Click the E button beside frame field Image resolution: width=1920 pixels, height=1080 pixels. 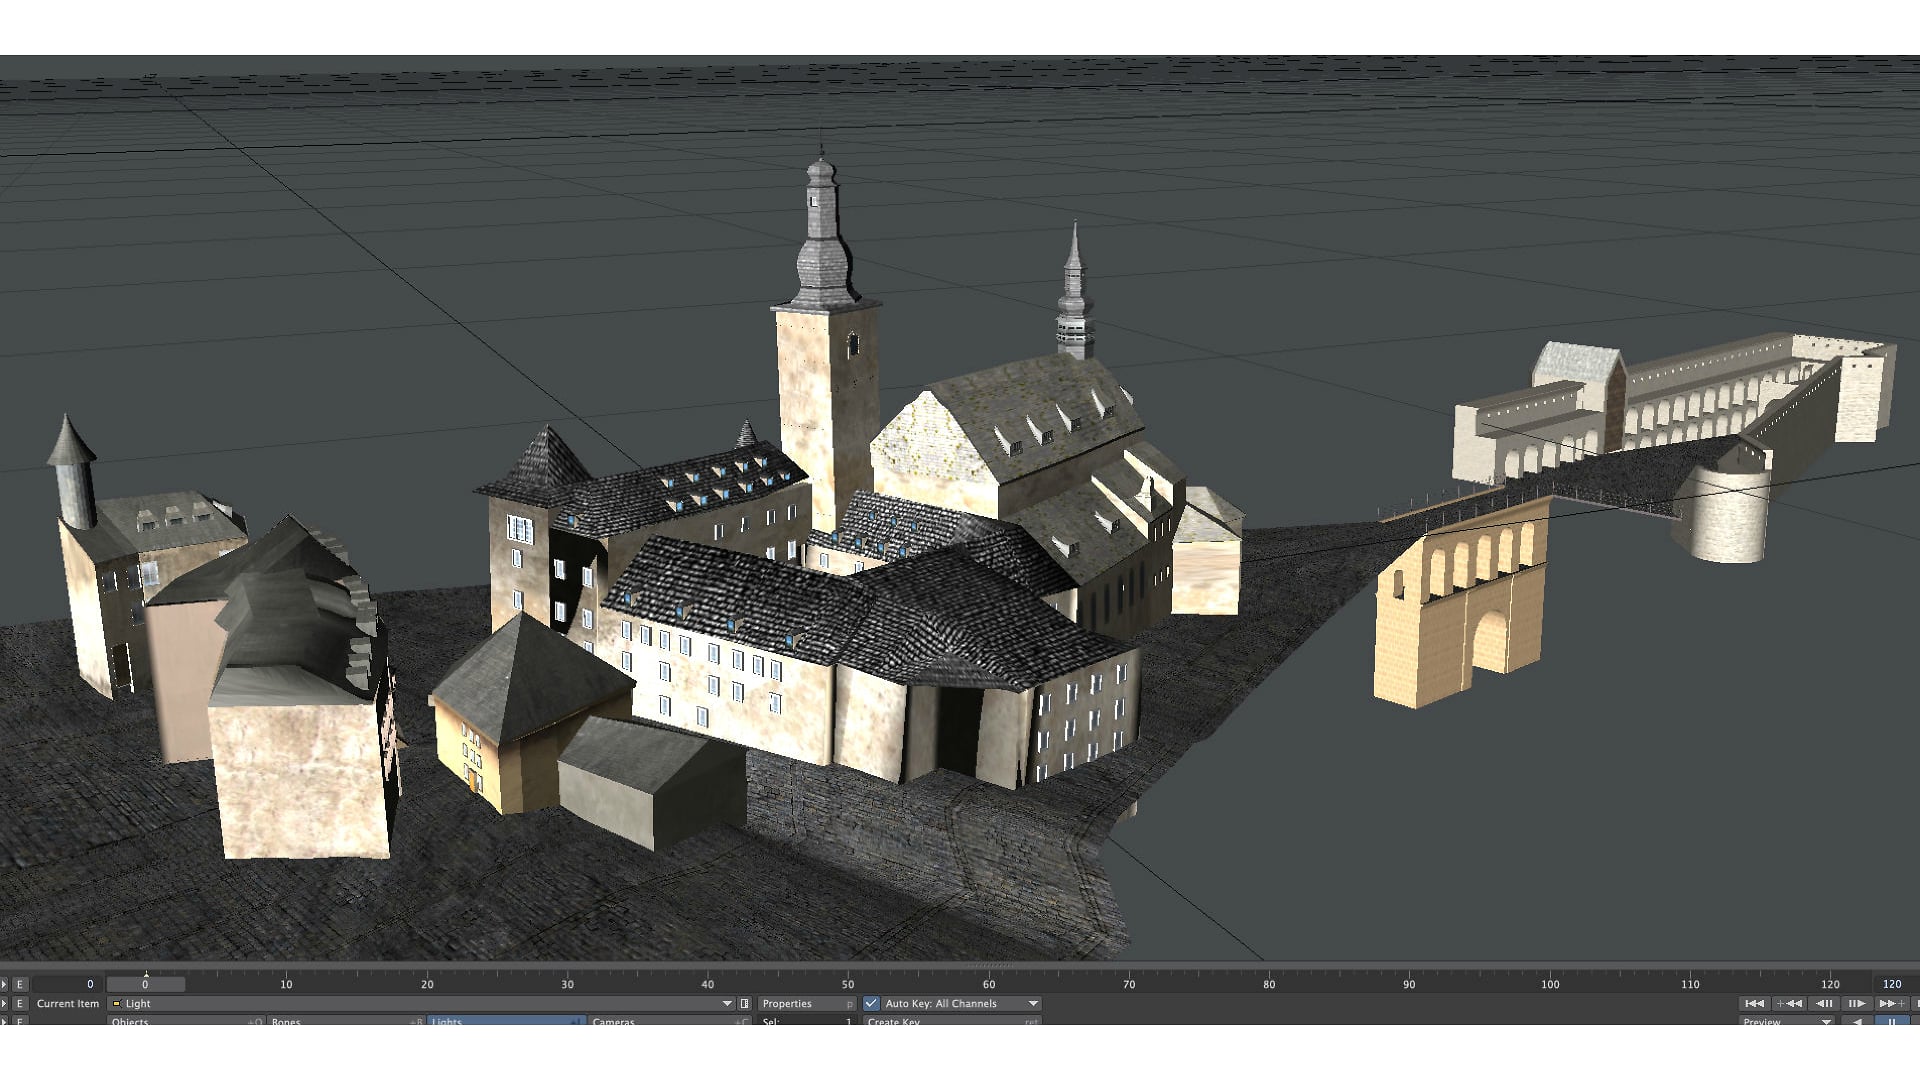click(x=19, y=984)
